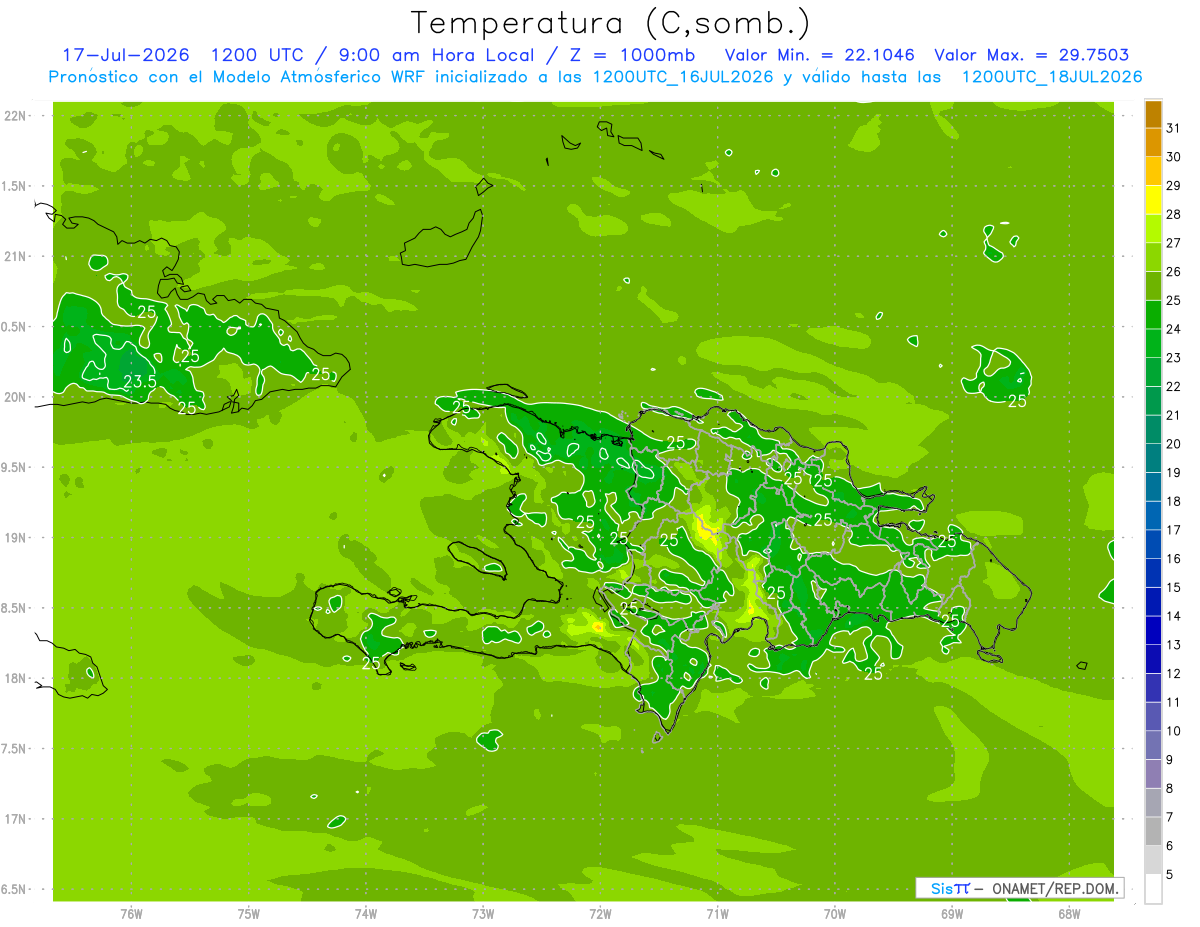1200x927 pixels.
Task: Click the '74W' longitude axis label
Action: [x=366, y=913]
